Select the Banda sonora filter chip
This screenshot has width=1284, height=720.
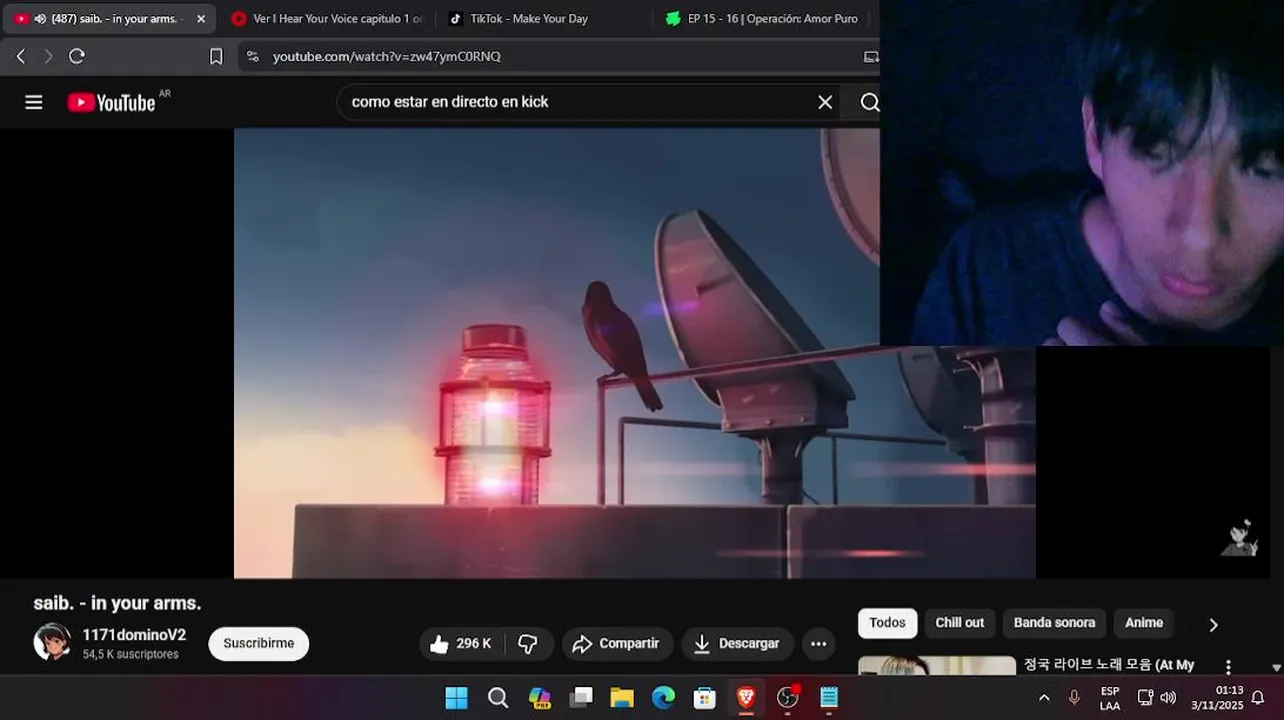tap(1054, 623)
